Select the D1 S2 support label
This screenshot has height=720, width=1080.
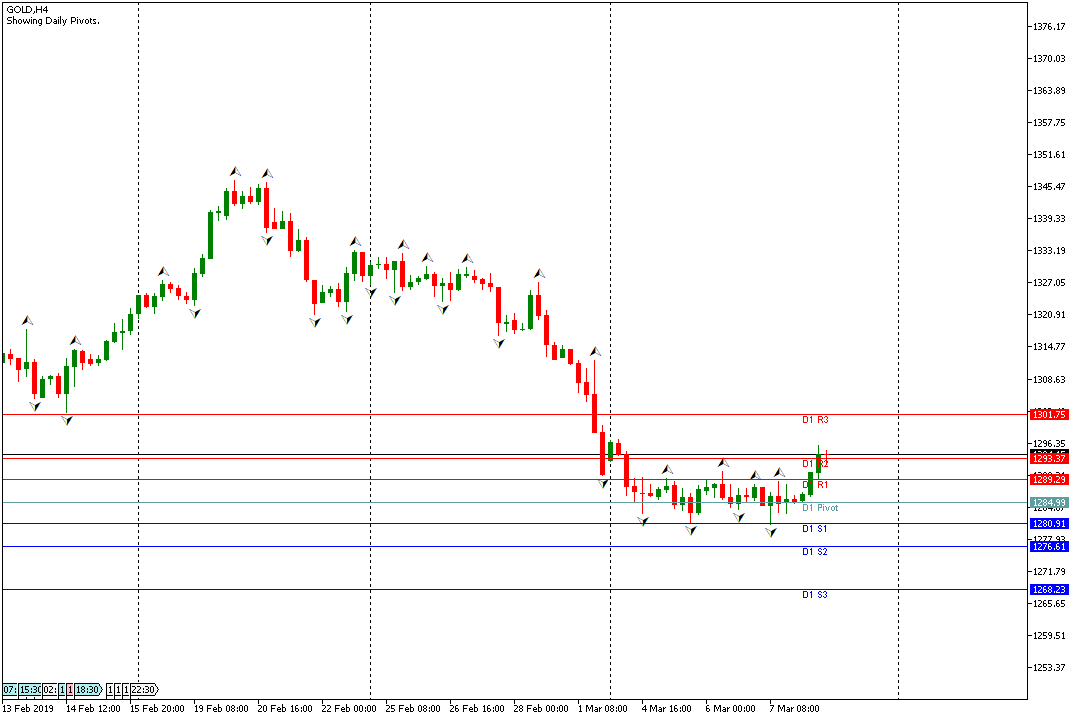815,552
